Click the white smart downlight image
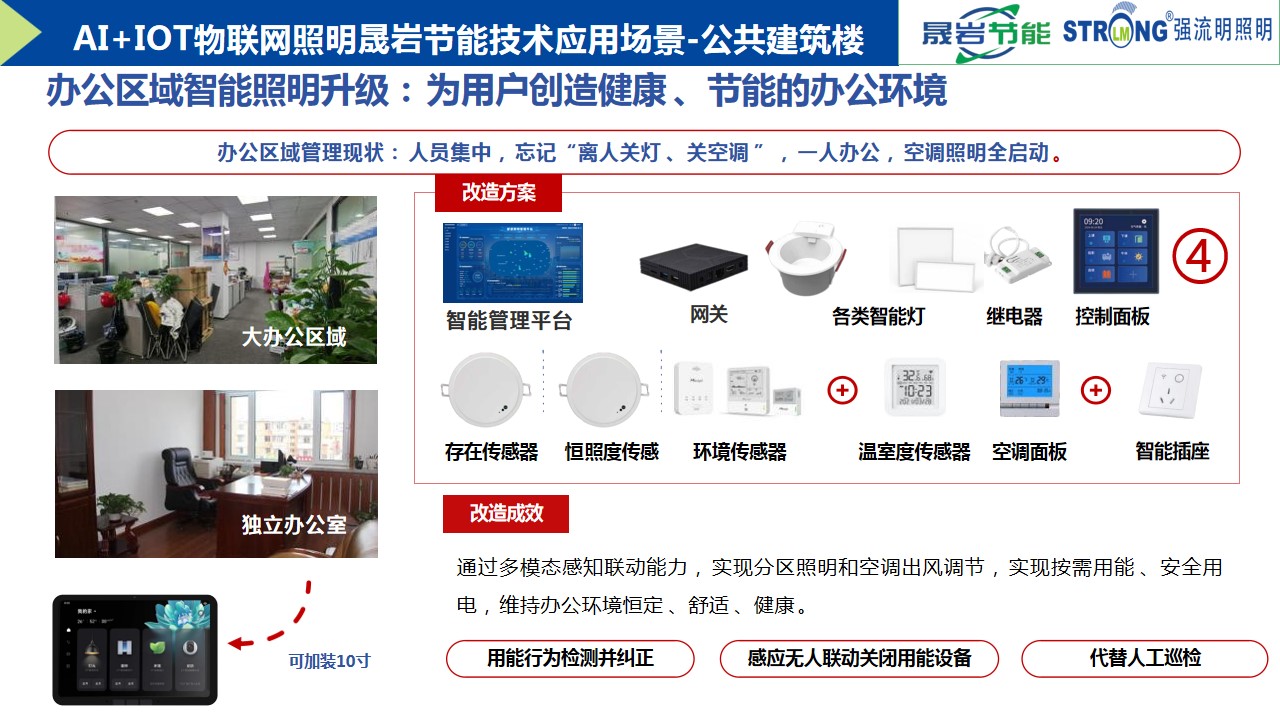 tap(806, 259)
